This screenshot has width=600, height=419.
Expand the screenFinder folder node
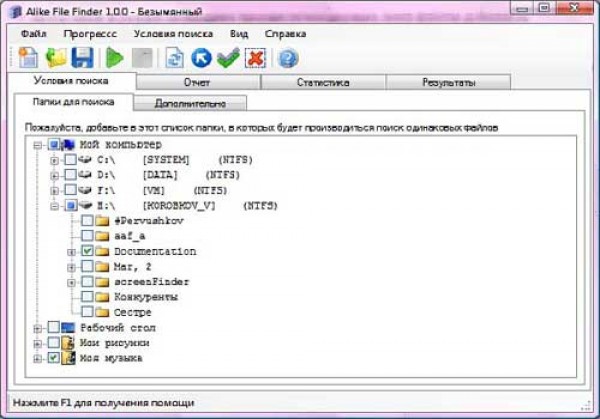71,283
